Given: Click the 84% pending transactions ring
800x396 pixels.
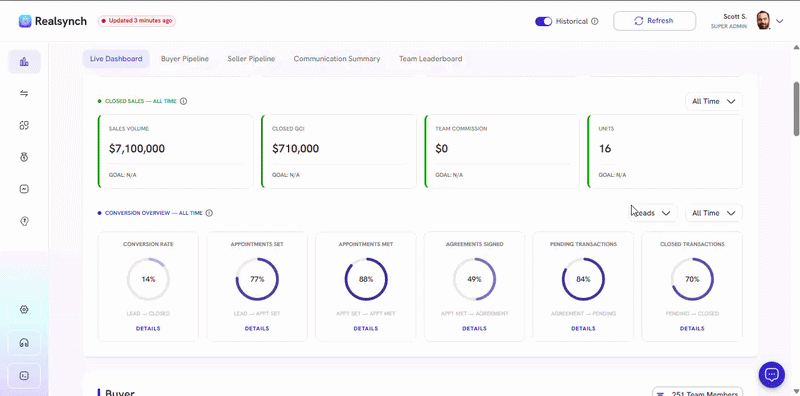Looking at the screenshot, I should pos(583,279).
